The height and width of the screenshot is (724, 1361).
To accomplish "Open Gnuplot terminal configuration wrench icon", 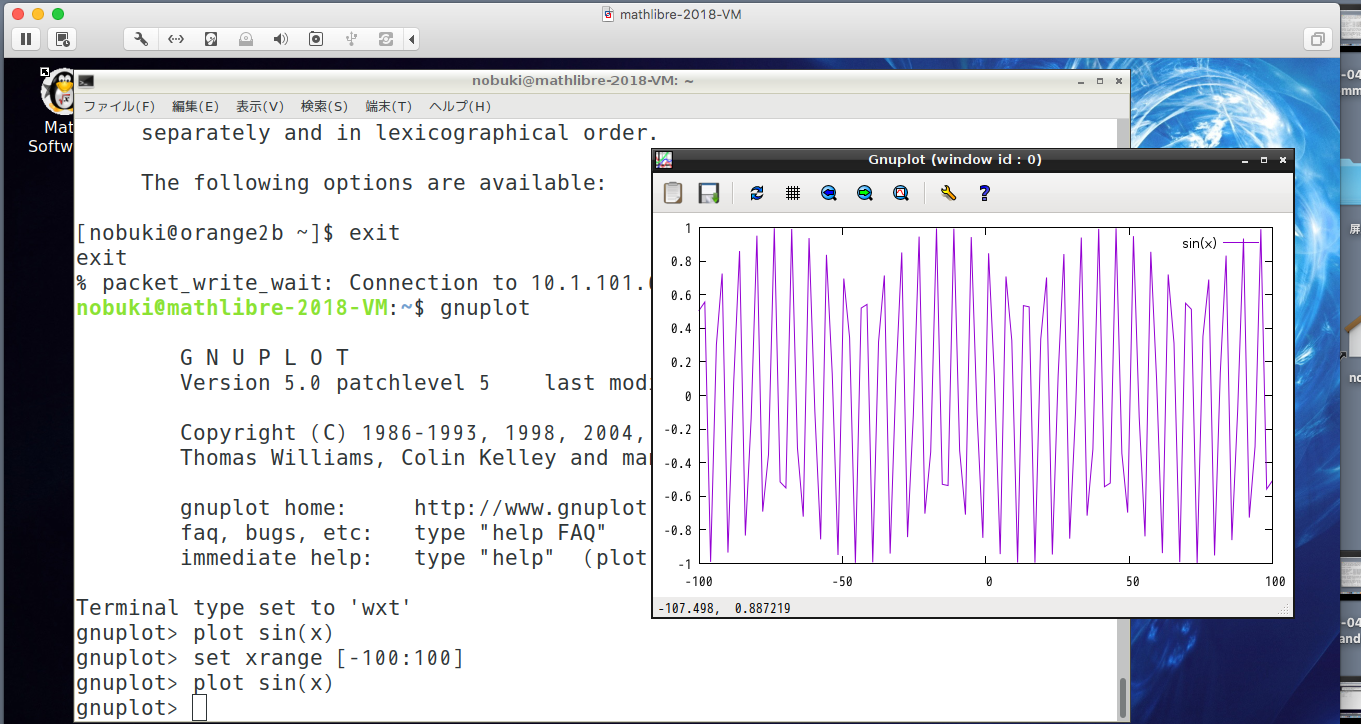I will pyautogui.click(x=948, y=193).
